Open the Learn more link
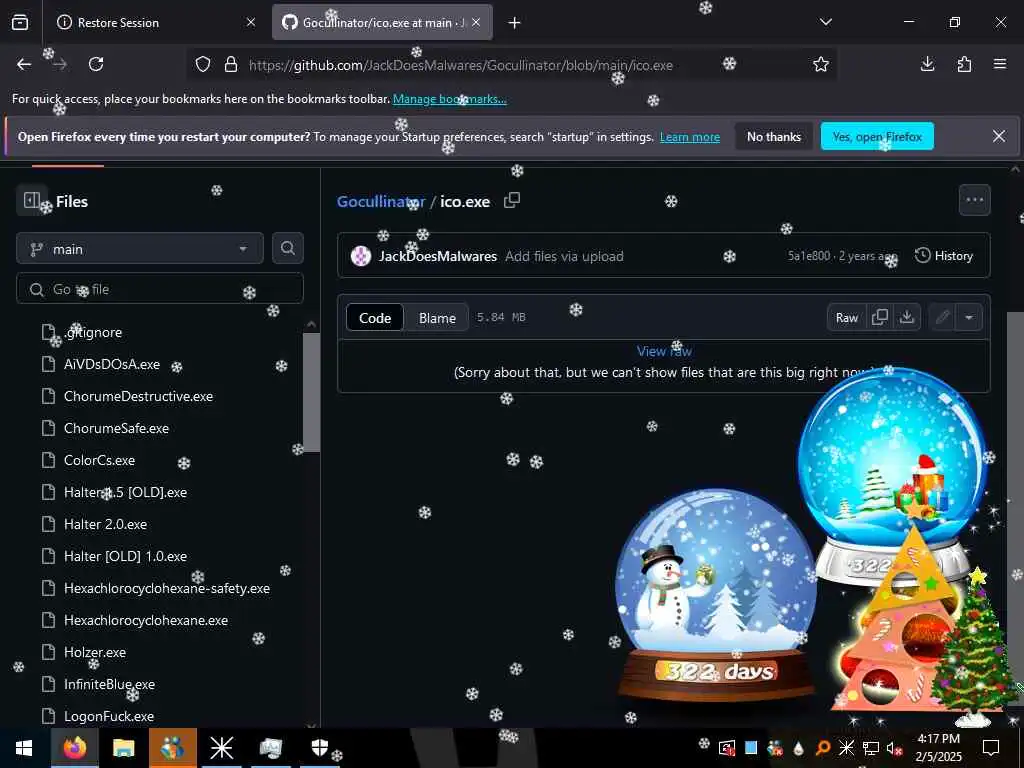 (690, 137)
